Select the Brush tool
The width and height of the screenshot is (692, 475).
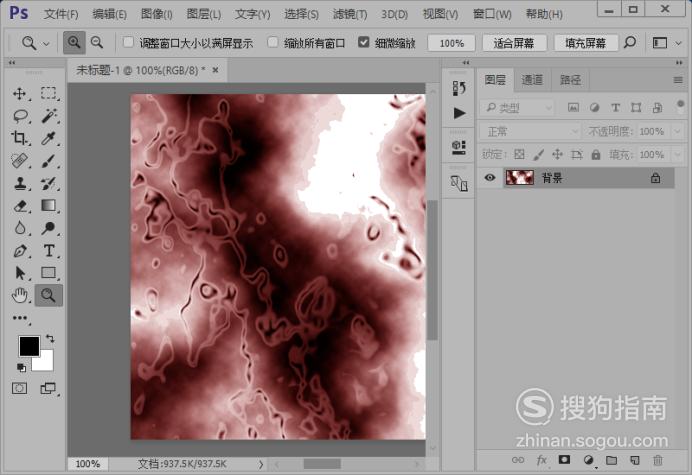click(x=48, y=161)
